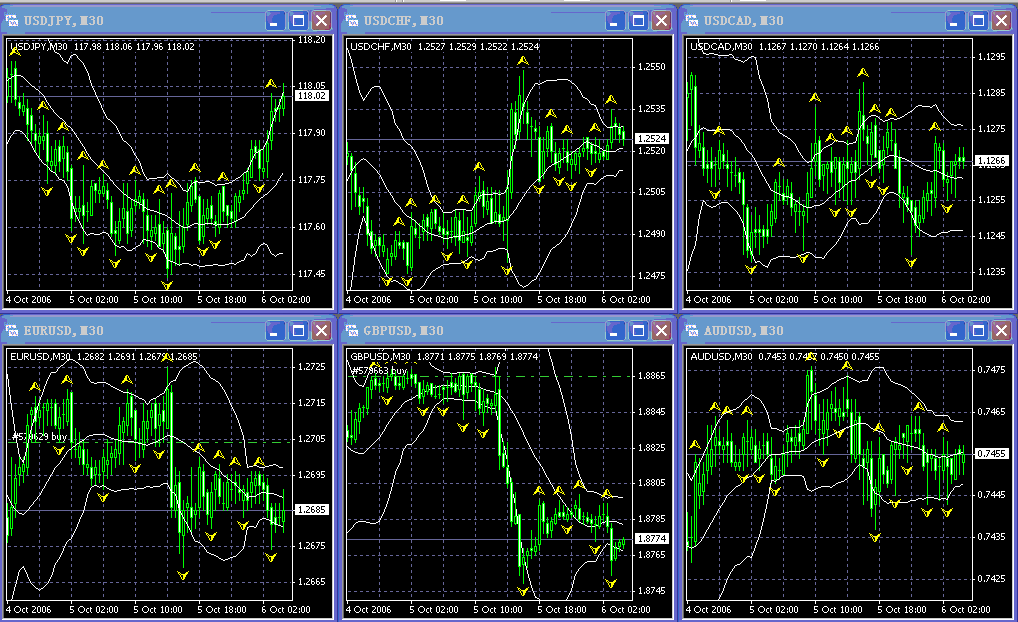
Task: Close the EURUSD chart window
Action: tap(321, 330)
